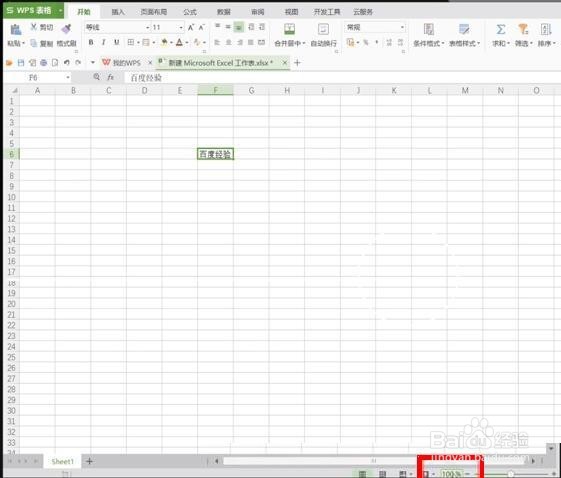This screenshot has height=478, width=561.
Task: Click the Merge and Center icon
Action: 289,29
